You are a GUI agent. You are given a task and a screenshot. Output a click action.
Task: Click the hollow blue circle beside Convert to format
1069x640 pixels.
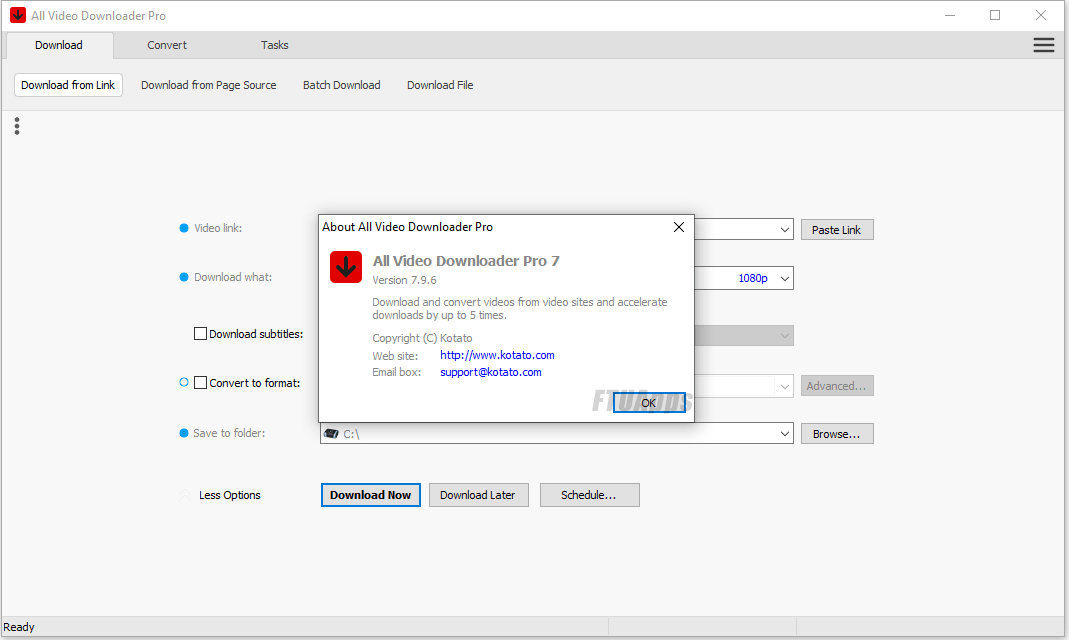(x=183, y=382)
